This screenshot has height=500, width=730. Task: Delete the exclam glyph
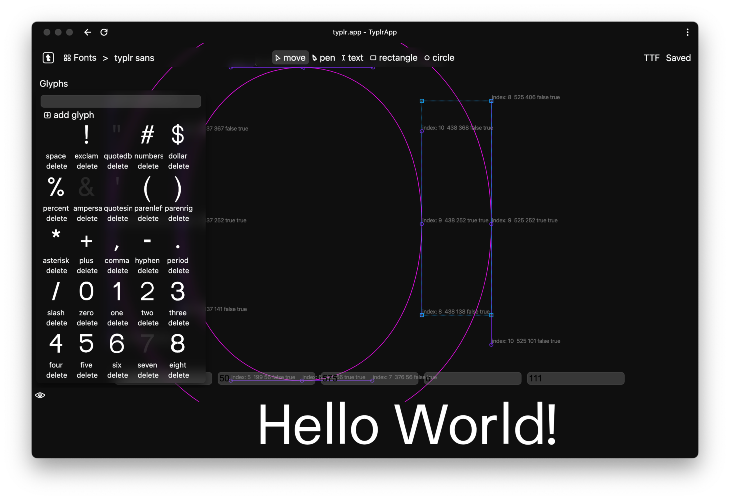[x=87, y=166]
